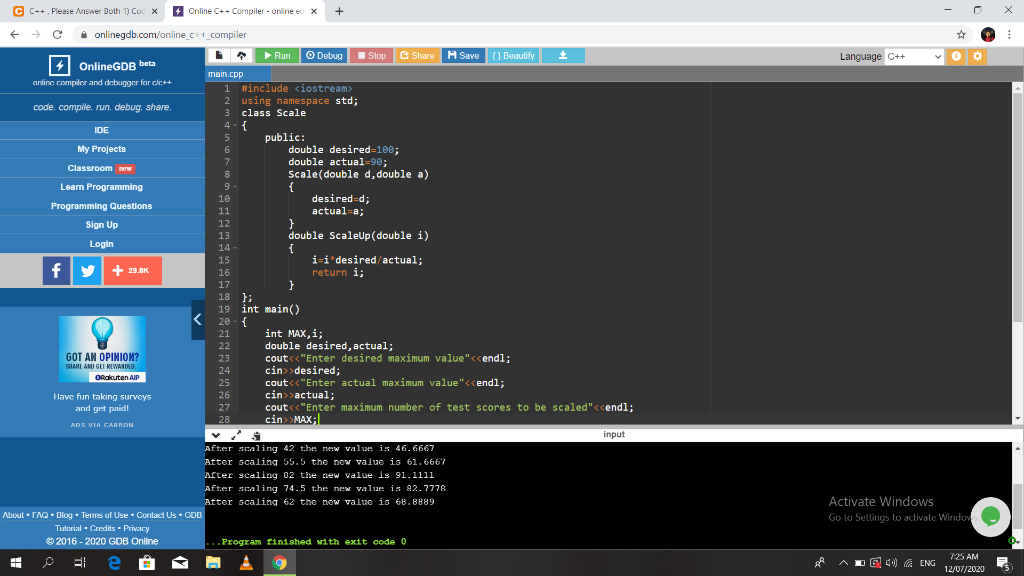Viewport: 1024px width, 576px height.
Task: Click the orange info icon
Action: (956, 56)
